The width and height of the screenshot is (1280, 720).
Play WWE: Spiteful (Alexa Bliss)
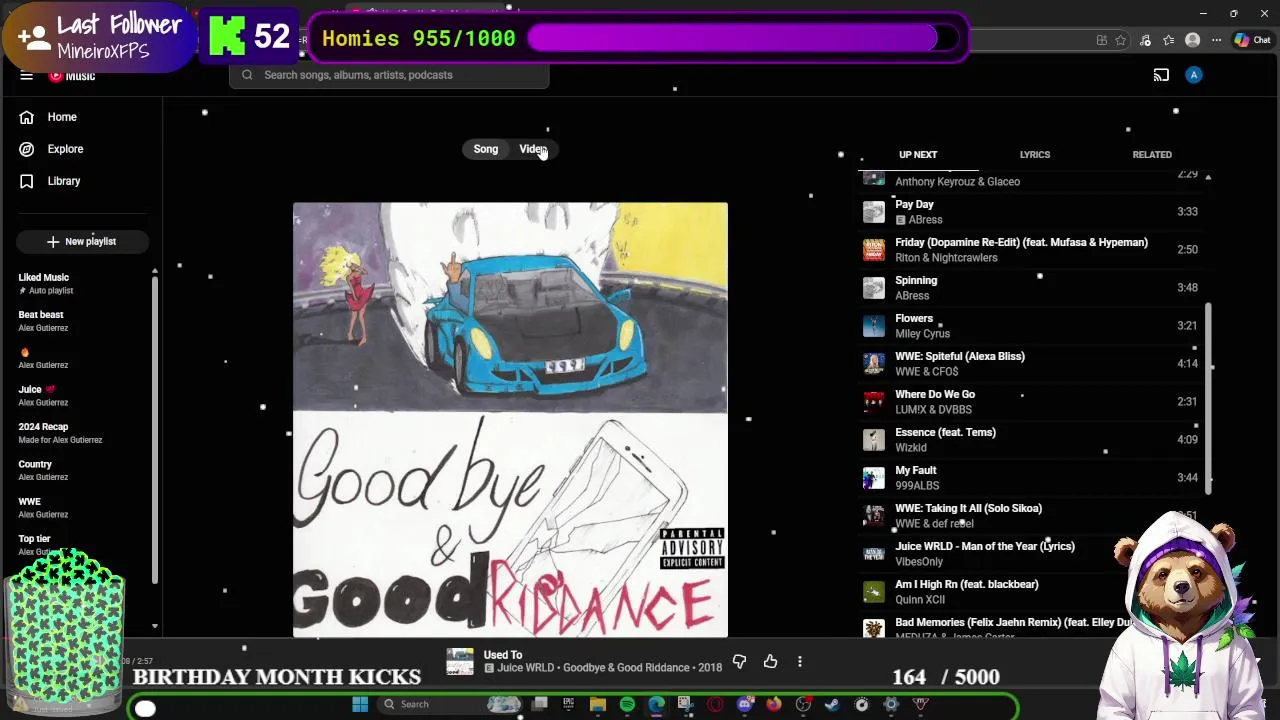[1030, 364]
